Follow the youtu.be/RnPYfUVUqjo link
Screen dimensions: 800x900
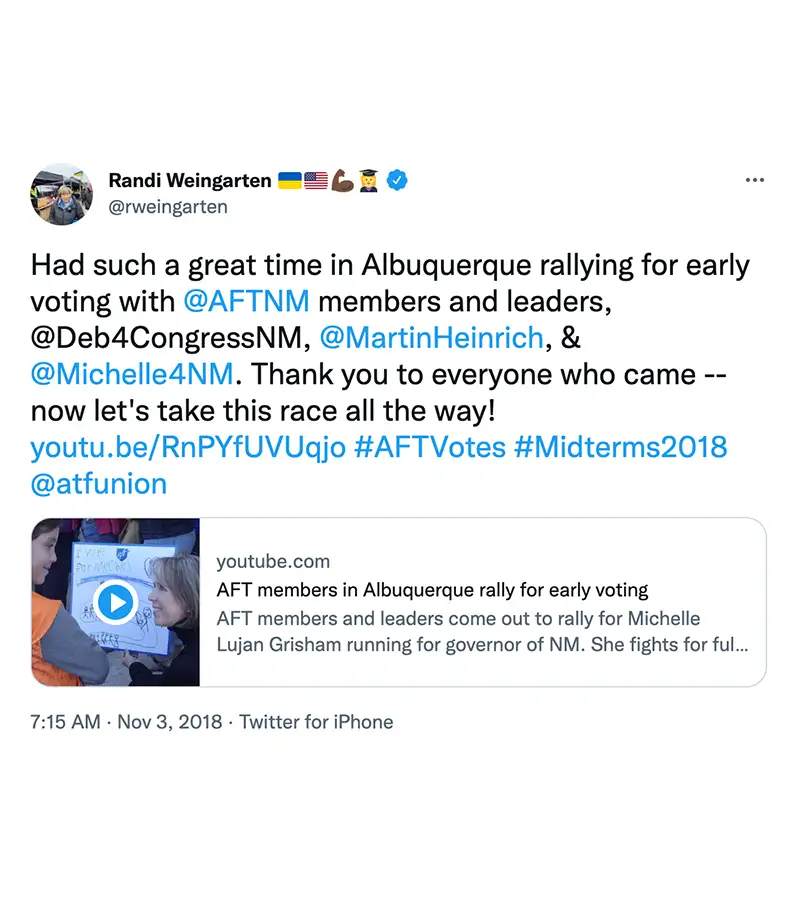pos(188,446)
